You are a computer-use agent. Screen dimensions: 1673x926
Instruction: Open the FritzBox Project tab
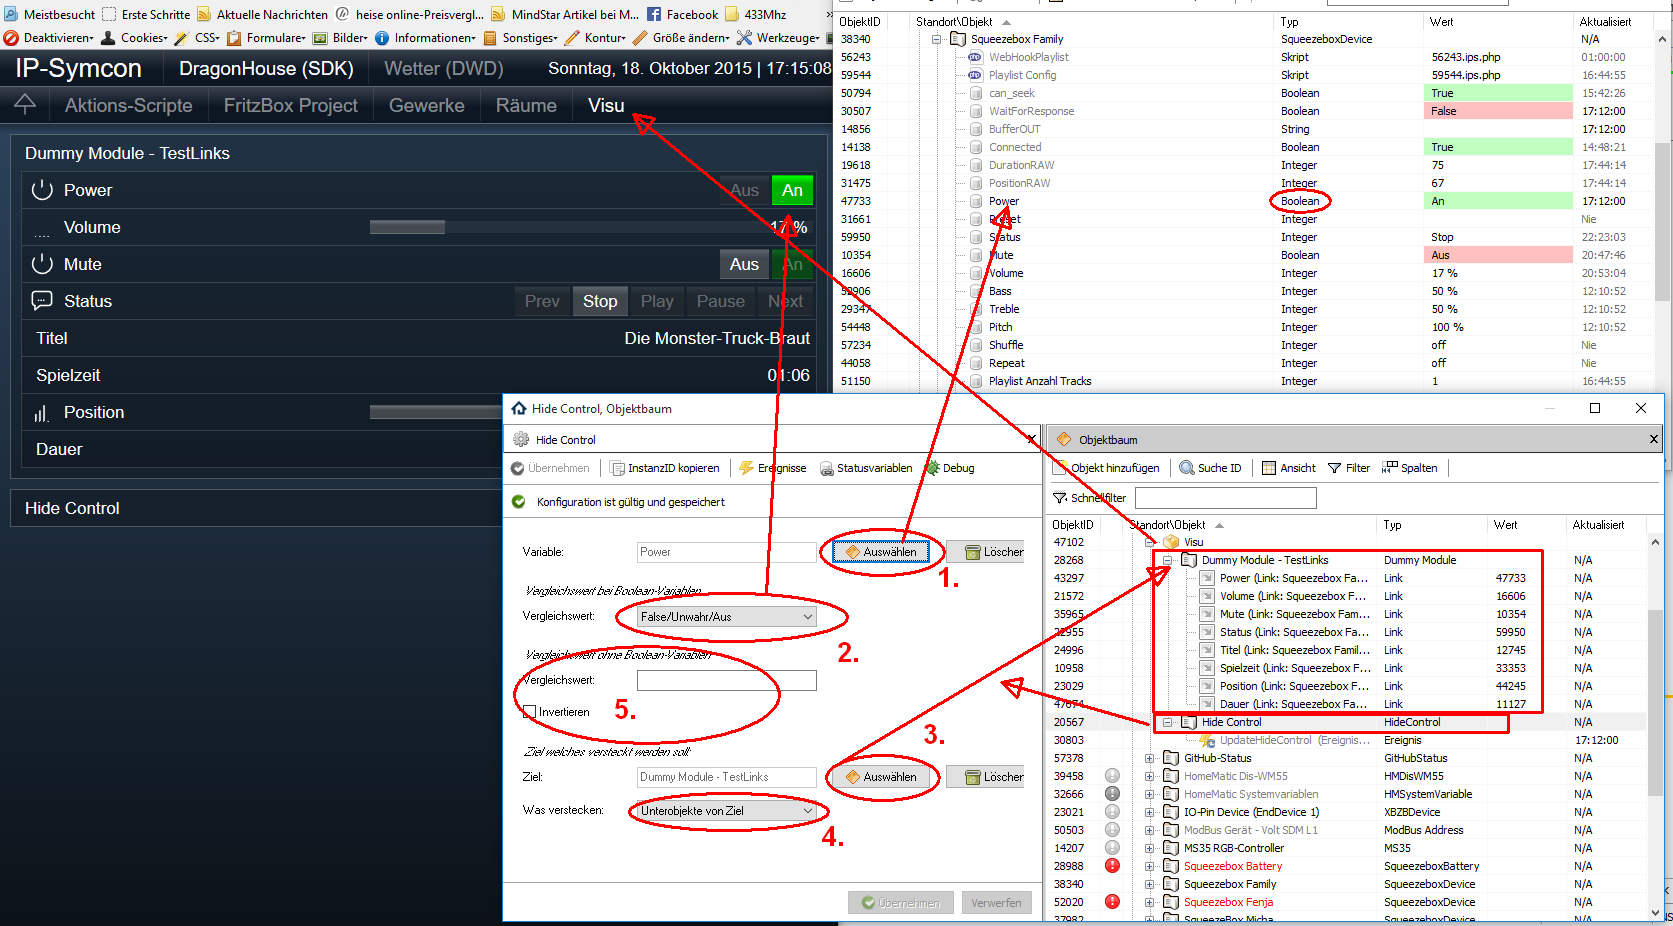(291, 105)
